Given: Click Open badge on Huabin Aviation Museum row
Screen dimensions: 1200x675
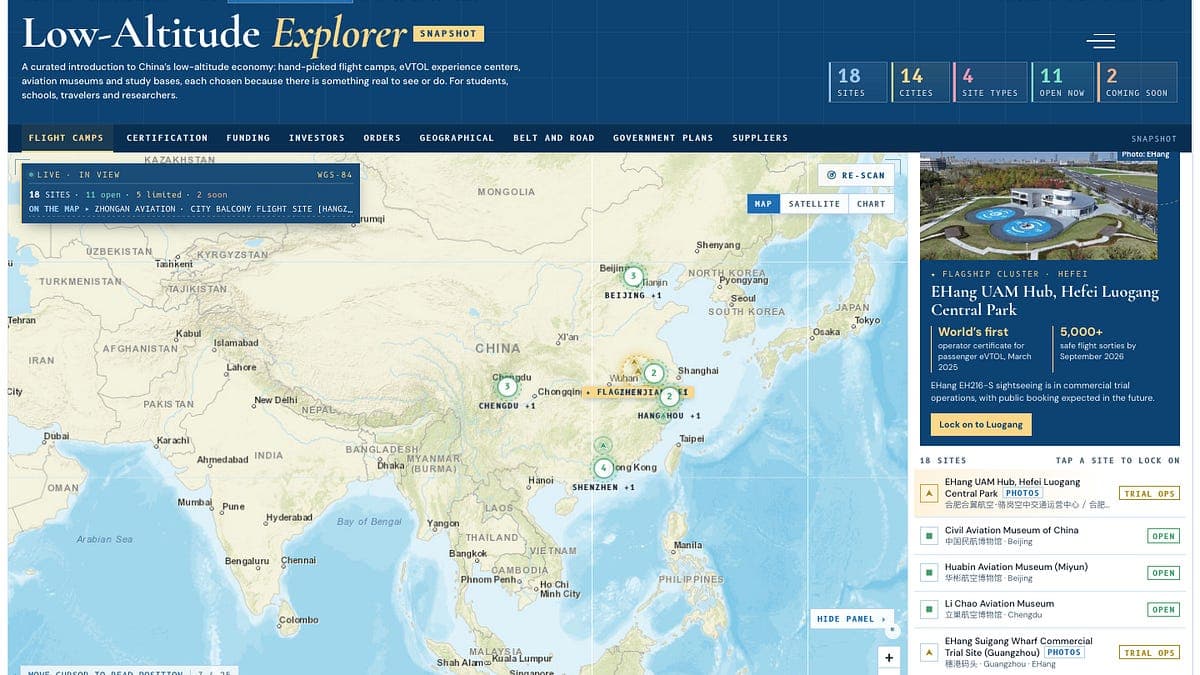Looking at the screenshot, I should tap(1163, 573).
